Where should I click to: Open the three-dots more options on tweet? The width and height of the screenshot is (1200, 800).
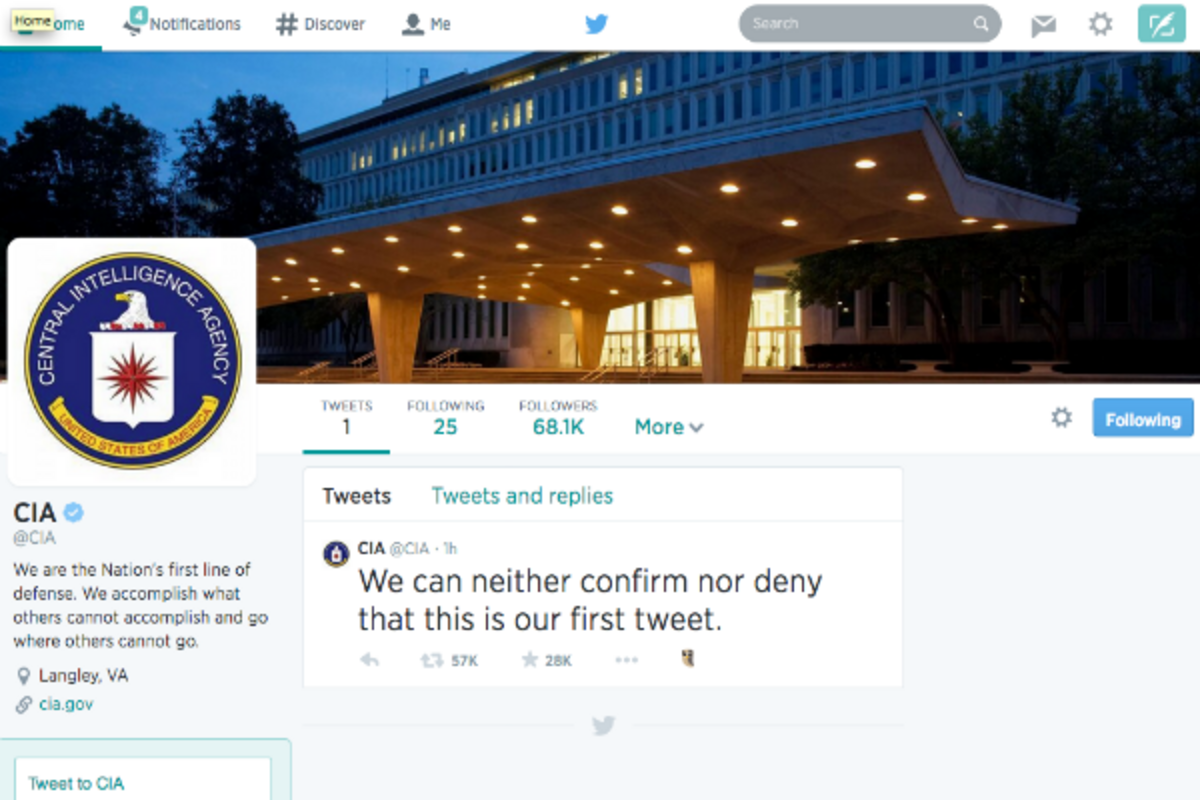[626, 660]
